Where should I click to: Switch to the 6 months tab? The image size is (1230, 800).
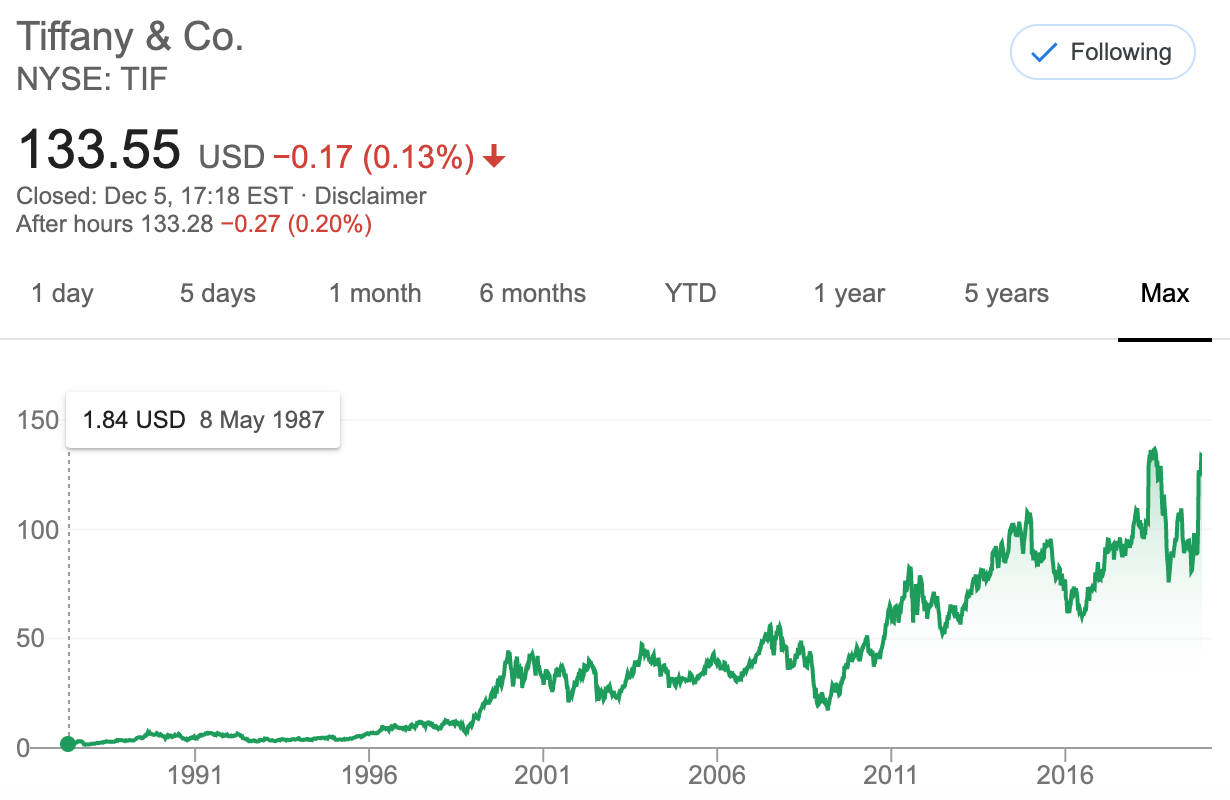(x=532, y=294)
